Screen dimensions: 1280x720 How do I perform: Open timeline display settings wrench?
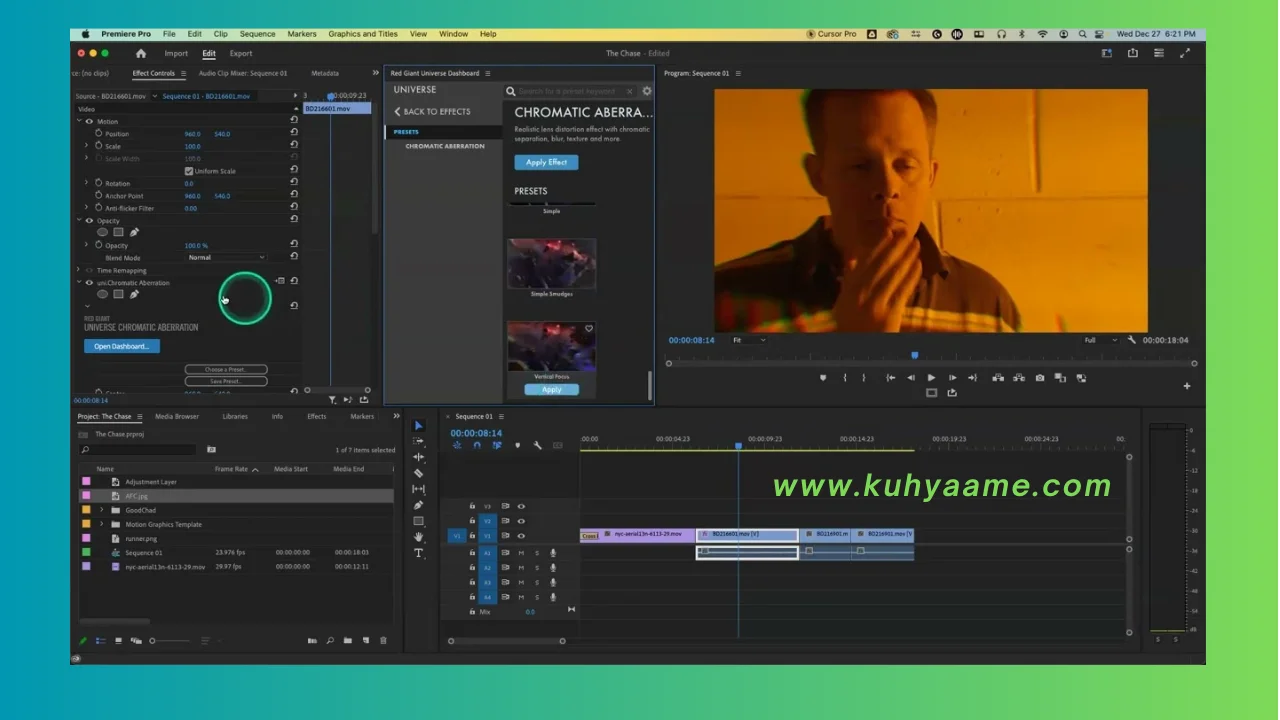[537, 446]
